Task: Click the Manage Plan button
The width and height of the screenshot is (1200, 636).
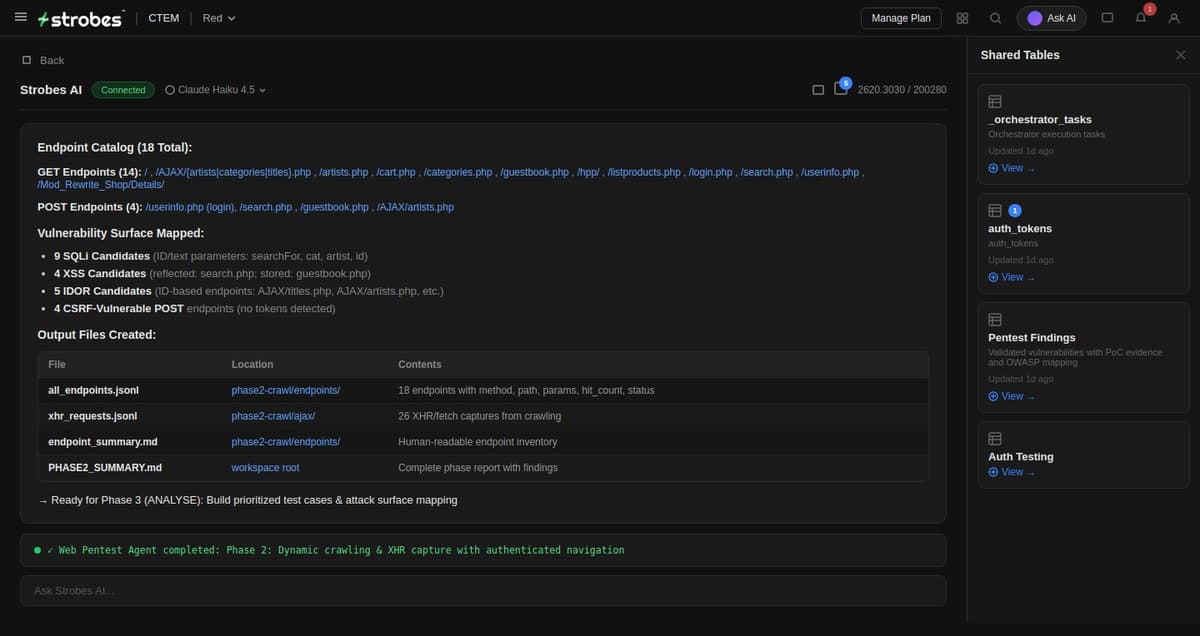Action: click(x=901, y=18)
